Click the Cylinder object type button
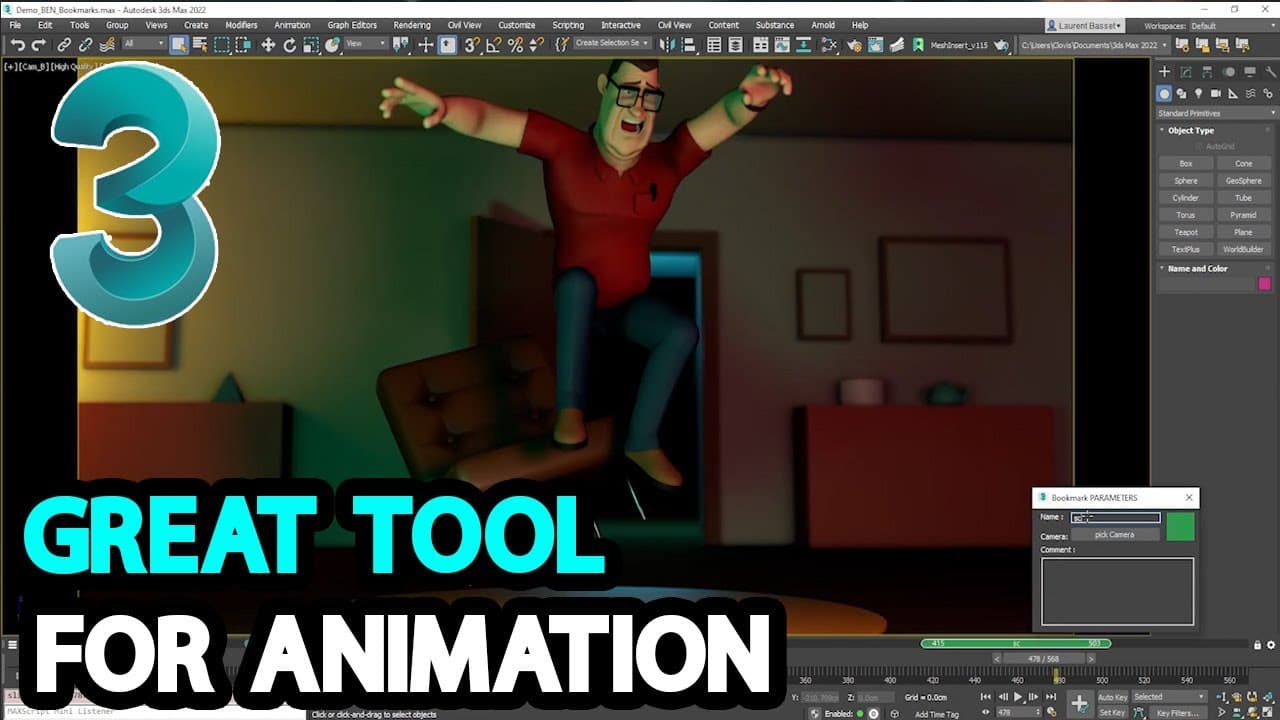 click(x=1185, y=198)
